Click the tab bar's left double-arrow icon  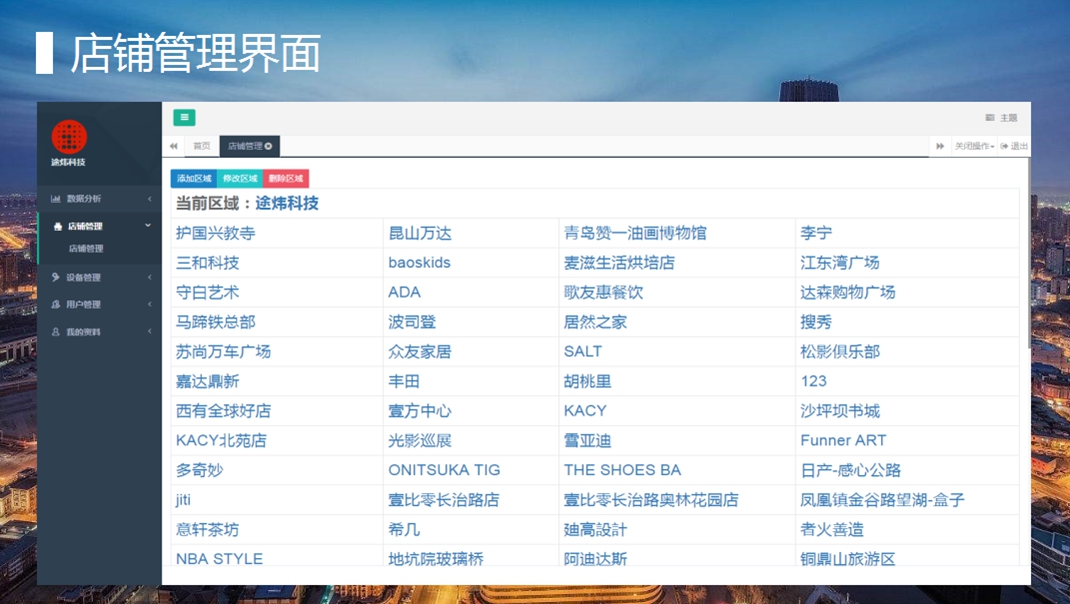(173, 146)
